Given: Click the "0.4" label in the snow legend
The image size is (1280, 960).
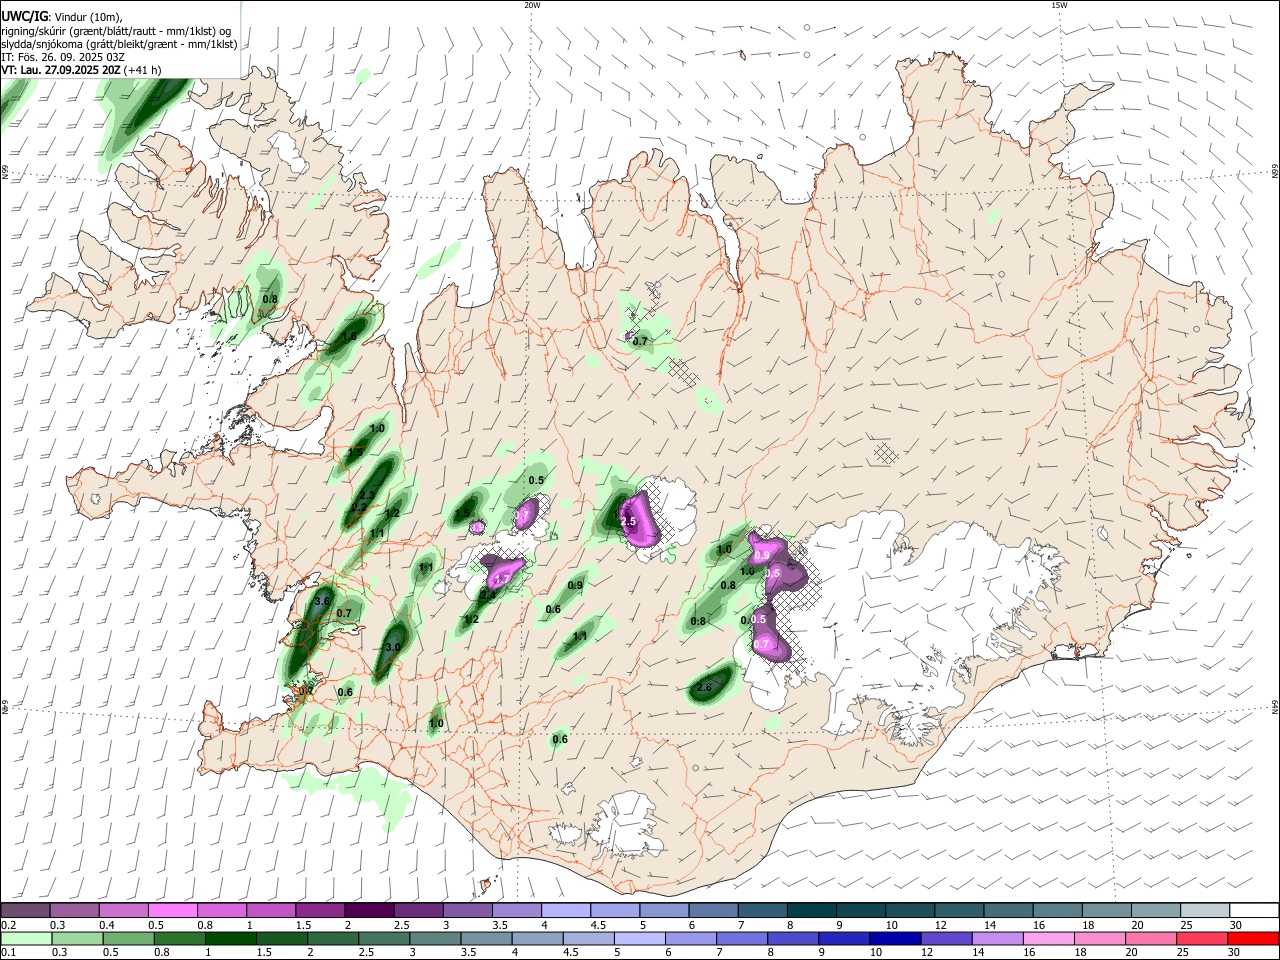Looking at the screenshot, I should click(107, 925).
